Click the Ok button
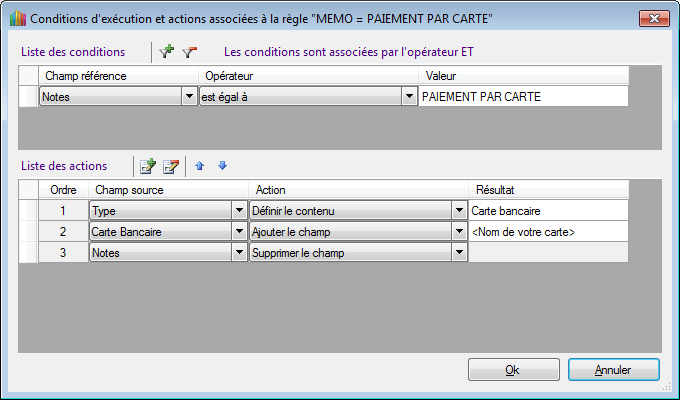Screen dimensions: 680x400 pos(513,370)
